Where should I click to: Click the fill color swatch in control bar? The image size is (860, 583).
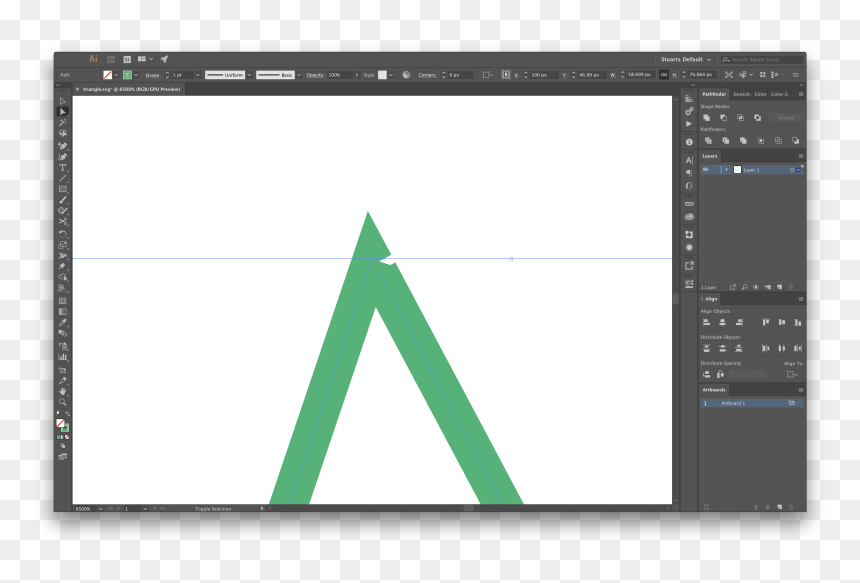click(x=108, y=75)
